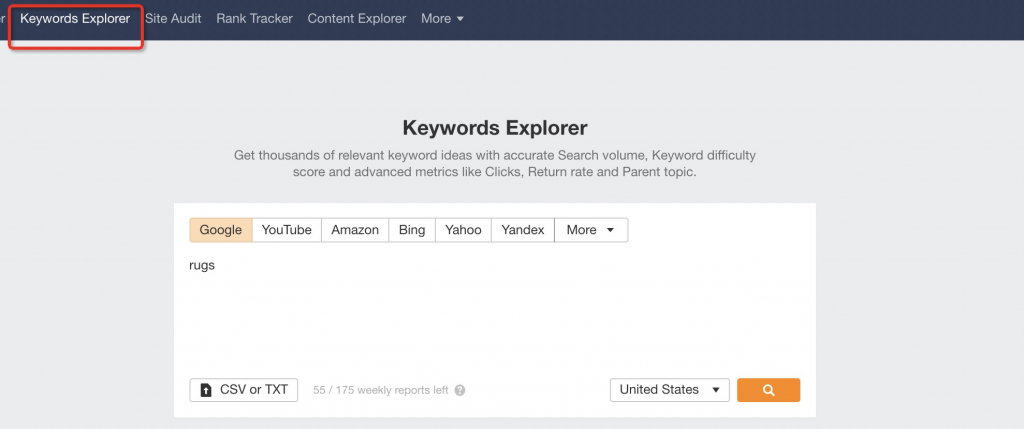Navigate to Content Explorer

(357, 19)
